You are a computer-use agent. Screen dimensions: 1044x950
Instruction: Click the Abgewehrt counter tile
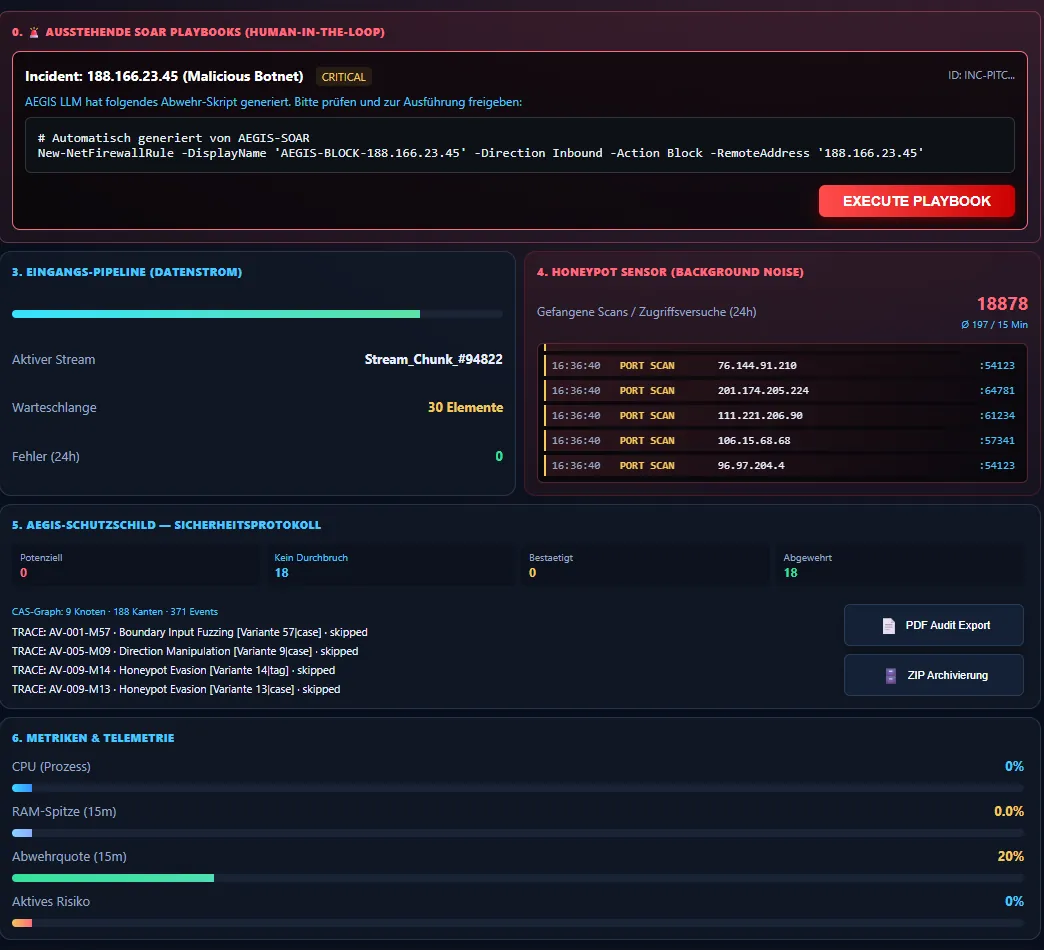pyautogui.click(x=899, y=565)
